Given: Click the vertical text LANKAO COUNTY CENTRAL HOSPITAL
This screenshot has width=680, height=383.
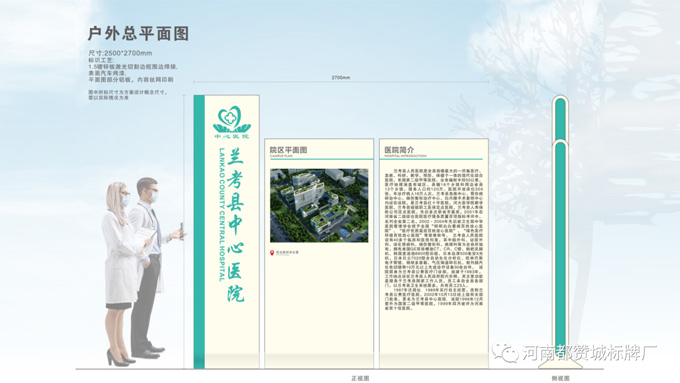Looking at the screenshot, I should point(222,215).
